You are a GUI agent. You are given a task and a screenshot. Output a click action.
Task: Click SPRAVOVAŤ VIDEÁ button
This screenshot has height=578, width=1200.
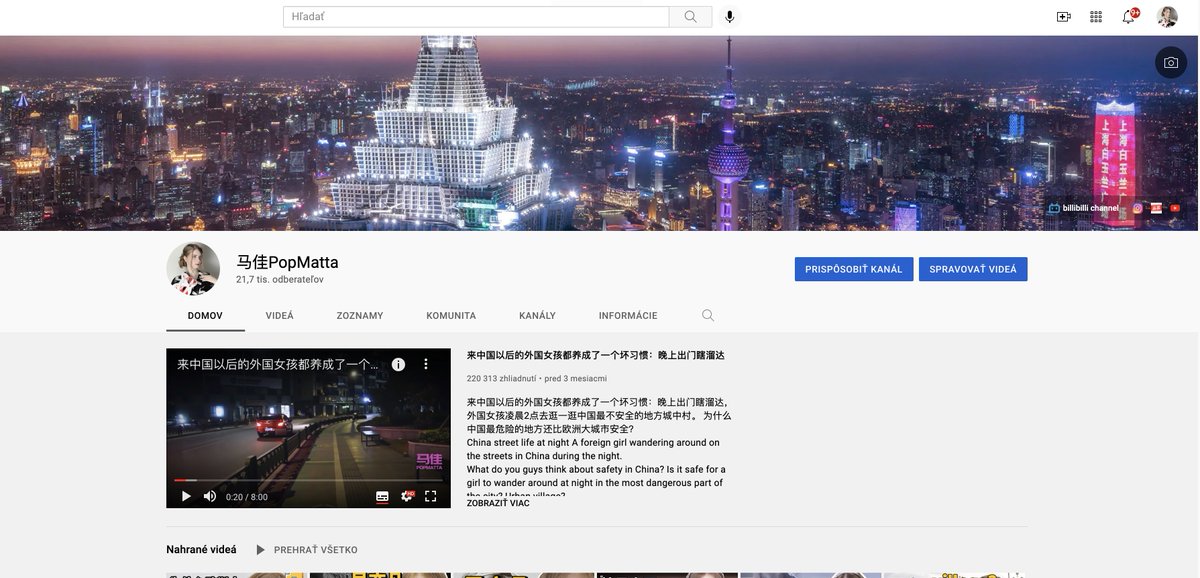(x=973, y=269)
